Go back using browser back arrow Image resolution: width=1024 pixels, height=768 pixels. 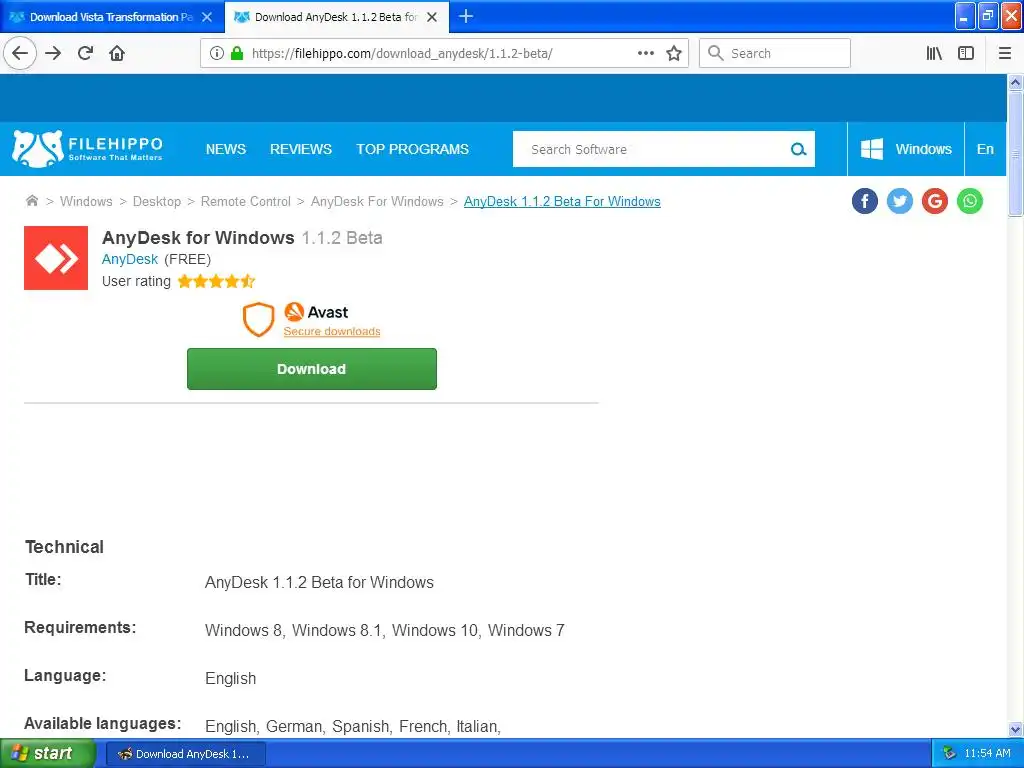(20, 53)
